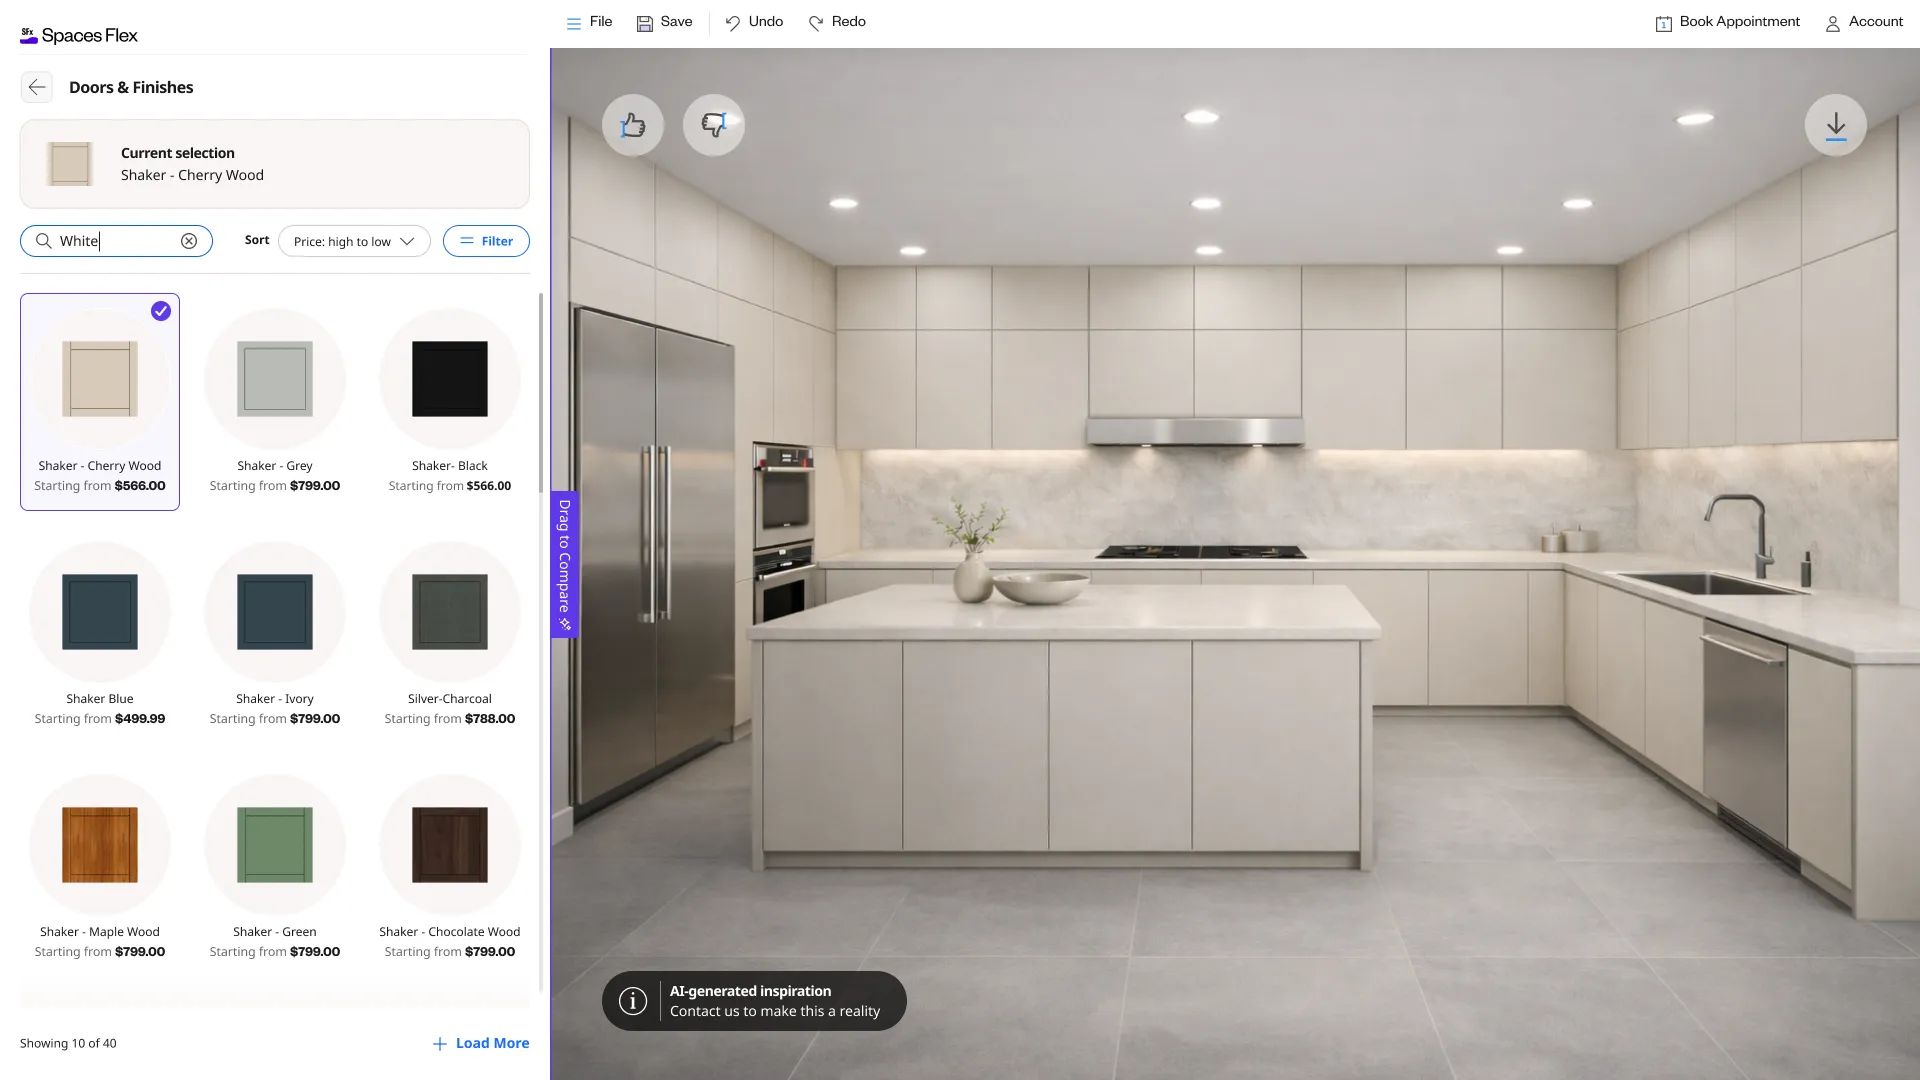Book an appointment
The height and width of the screenshot is (1080, 1920).
(1727, 22)
